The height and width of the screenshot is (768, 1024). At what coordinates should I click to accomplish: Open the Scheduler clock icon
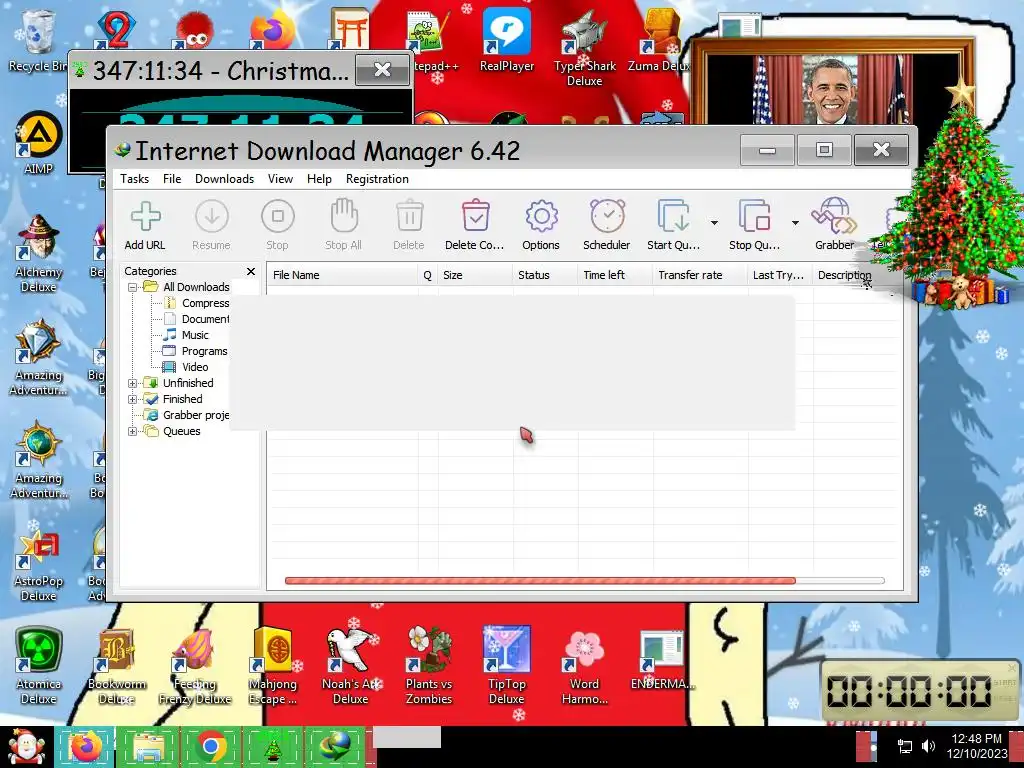click(x=607, y=216)
